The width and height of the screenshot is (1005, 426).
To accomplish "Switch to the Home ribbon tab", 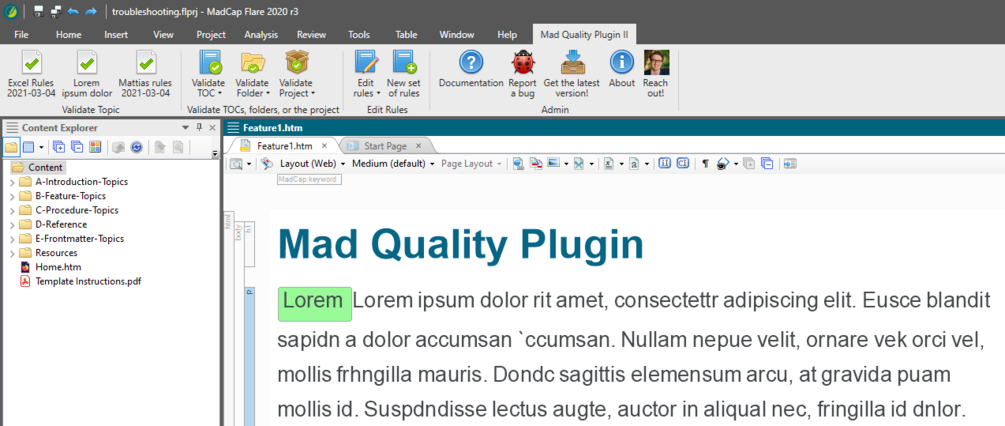I will [69, 35].
